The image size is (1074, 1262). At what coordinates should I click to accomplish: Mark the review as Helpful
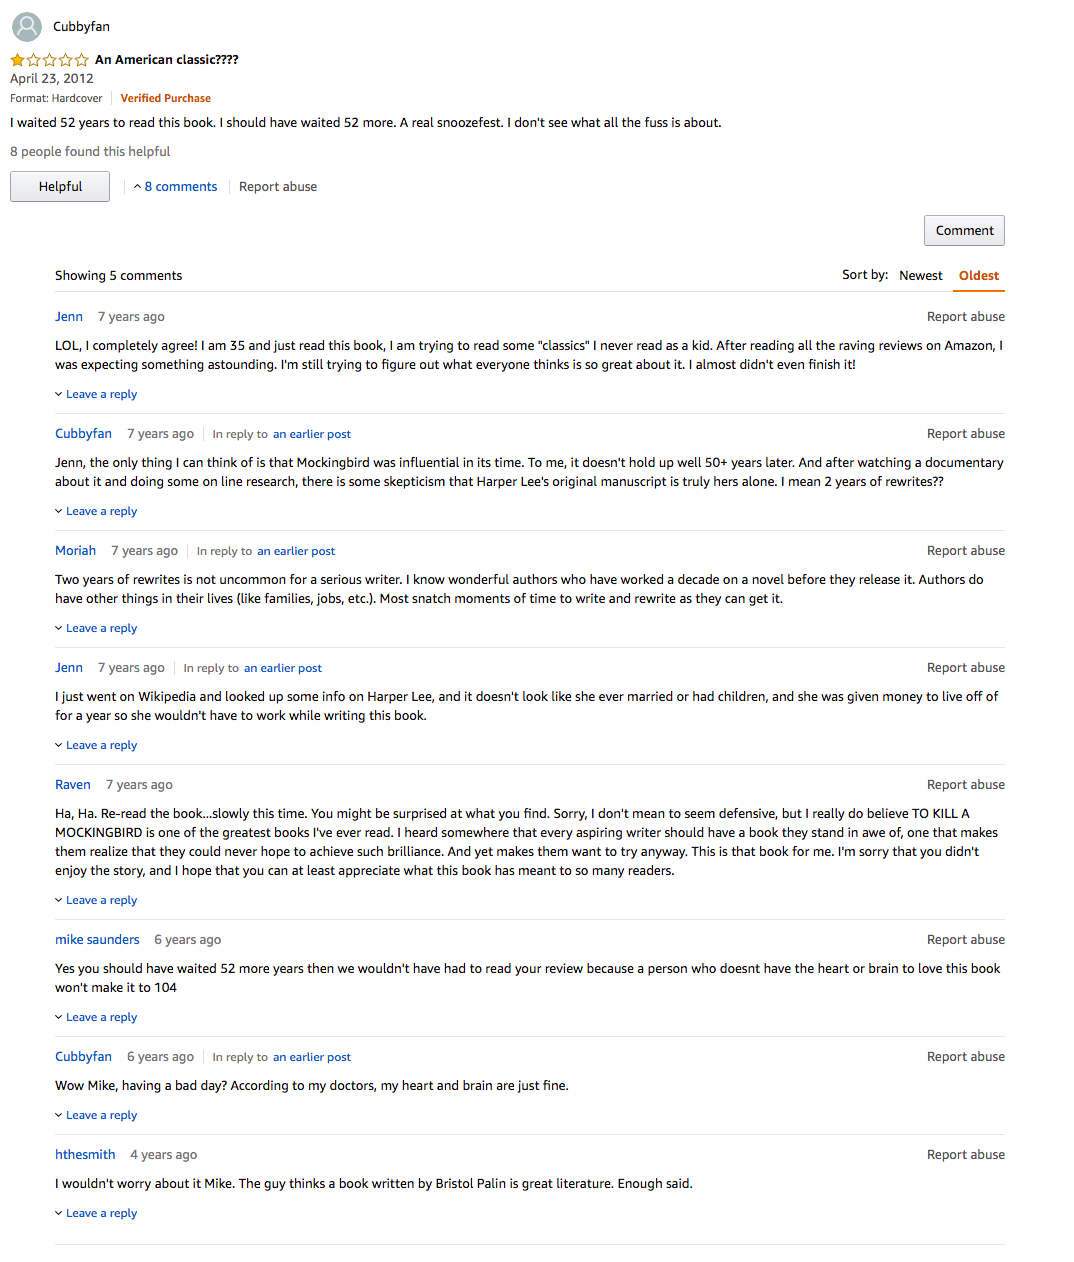[60, 187]
